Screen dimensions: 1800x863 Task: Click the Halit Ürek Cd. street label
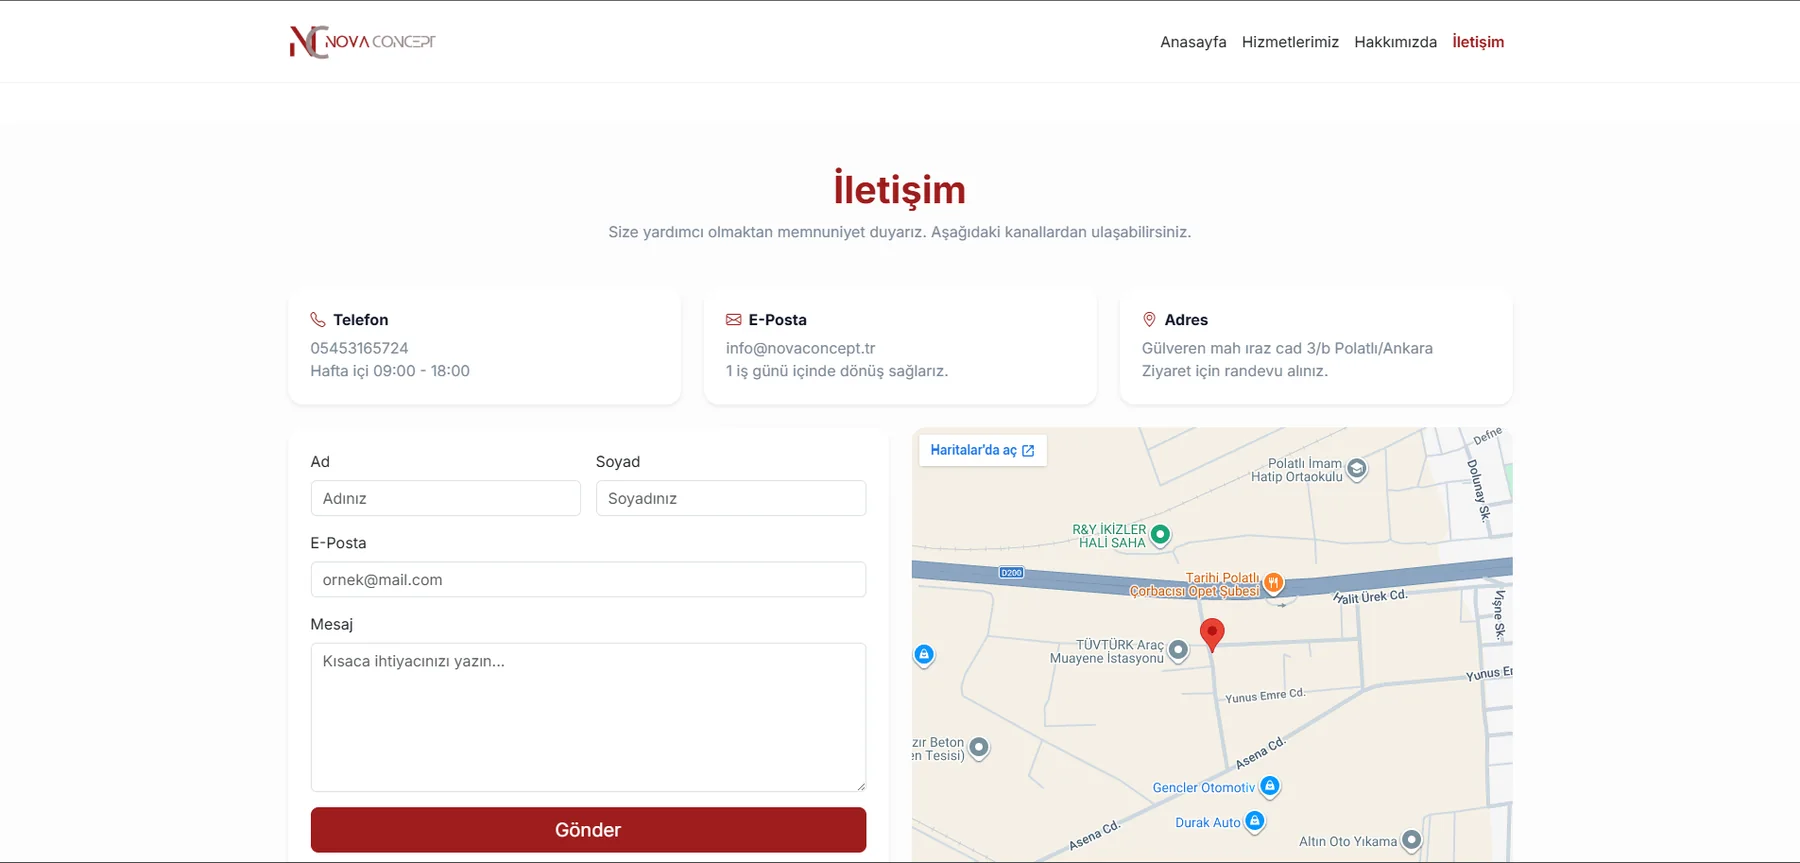1370,597
